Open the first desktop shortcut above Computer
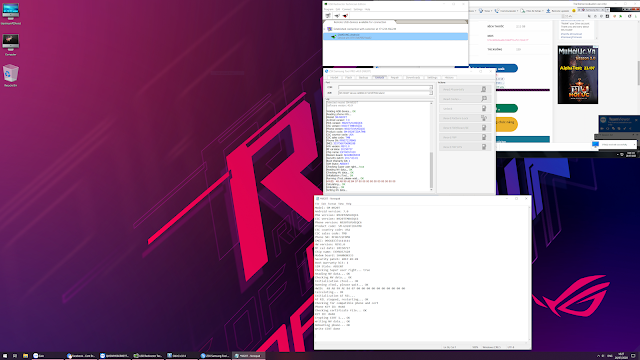The height and width of the screenshot is (360, 640). coord(11,14)
